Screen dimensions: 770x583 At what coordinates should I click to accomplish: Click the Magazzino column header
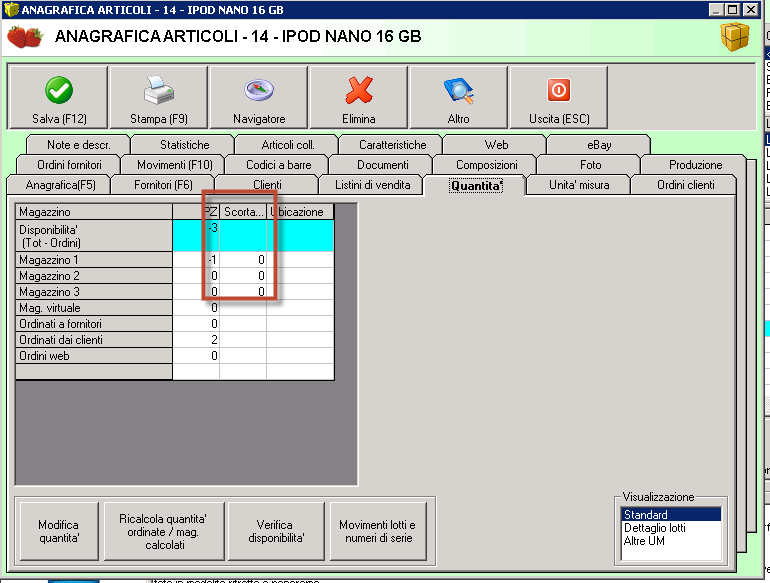94,212
